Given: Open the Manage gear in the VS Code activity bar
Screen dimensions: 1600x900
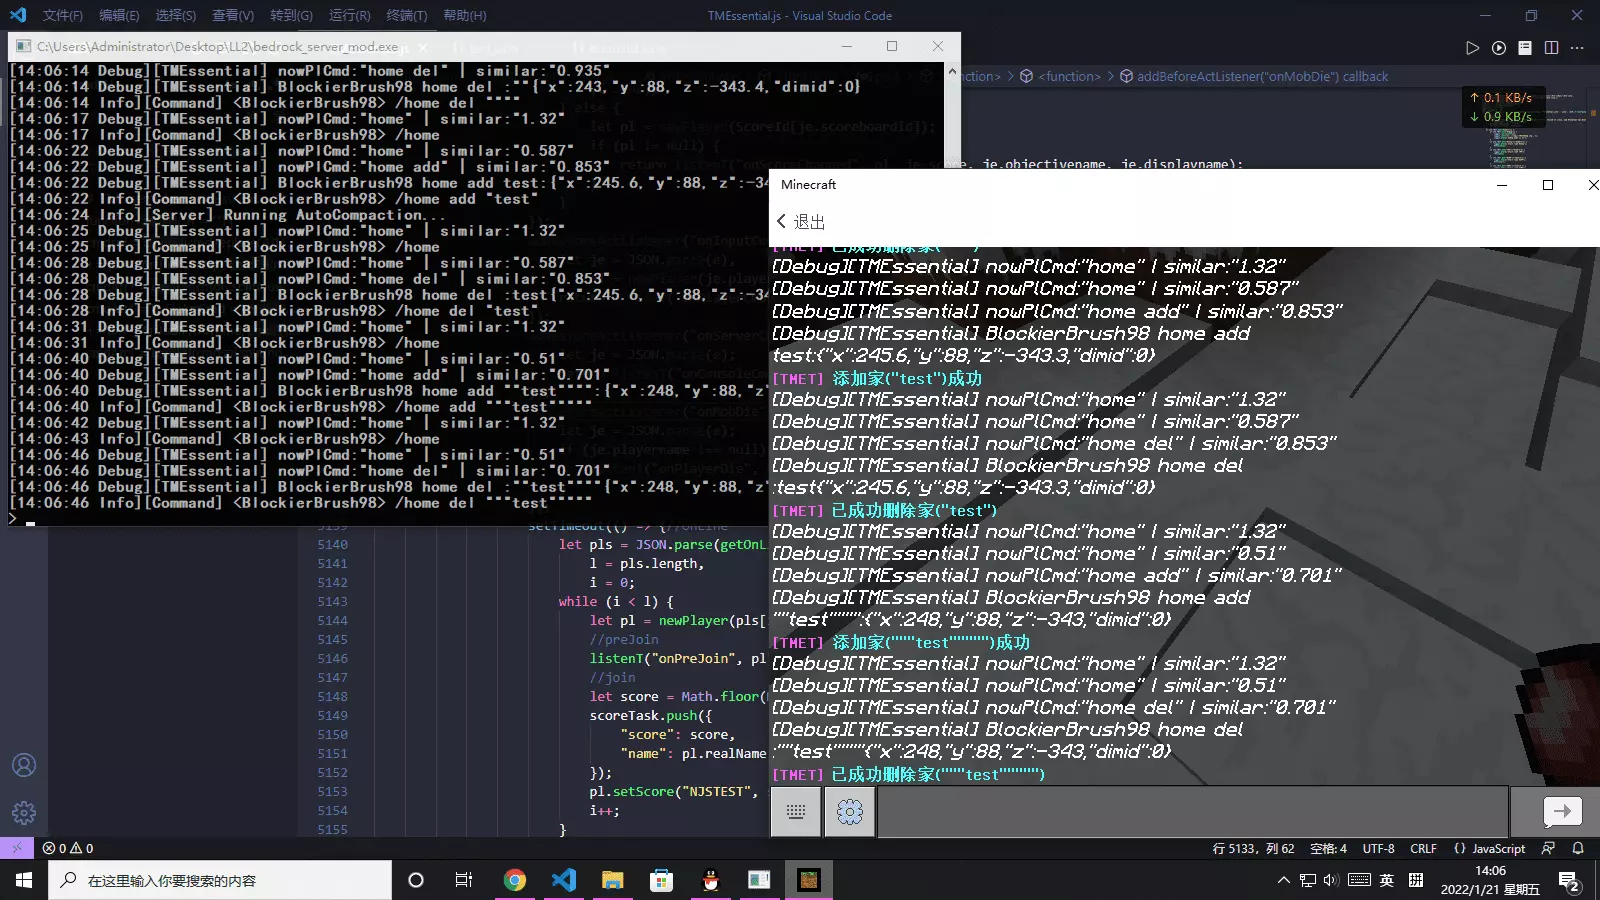Looking at the screenshot, I should (x=24, y=813).
